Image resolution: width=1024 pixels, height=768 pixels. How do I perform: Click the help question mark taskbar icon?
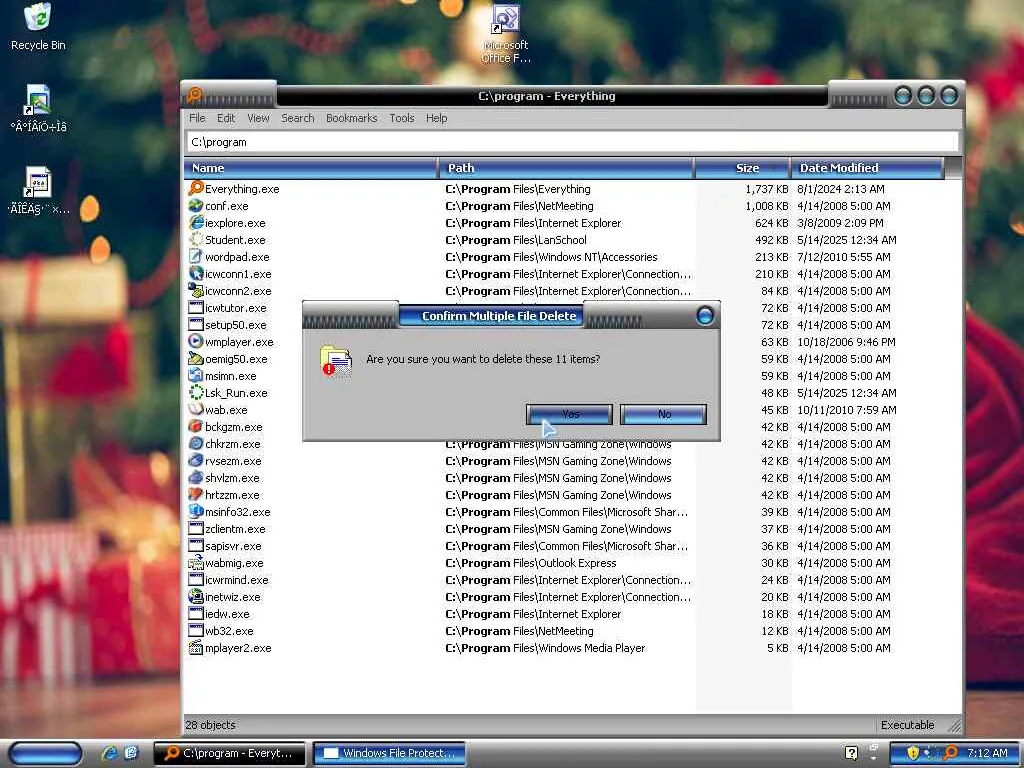[x=851, y=753]
